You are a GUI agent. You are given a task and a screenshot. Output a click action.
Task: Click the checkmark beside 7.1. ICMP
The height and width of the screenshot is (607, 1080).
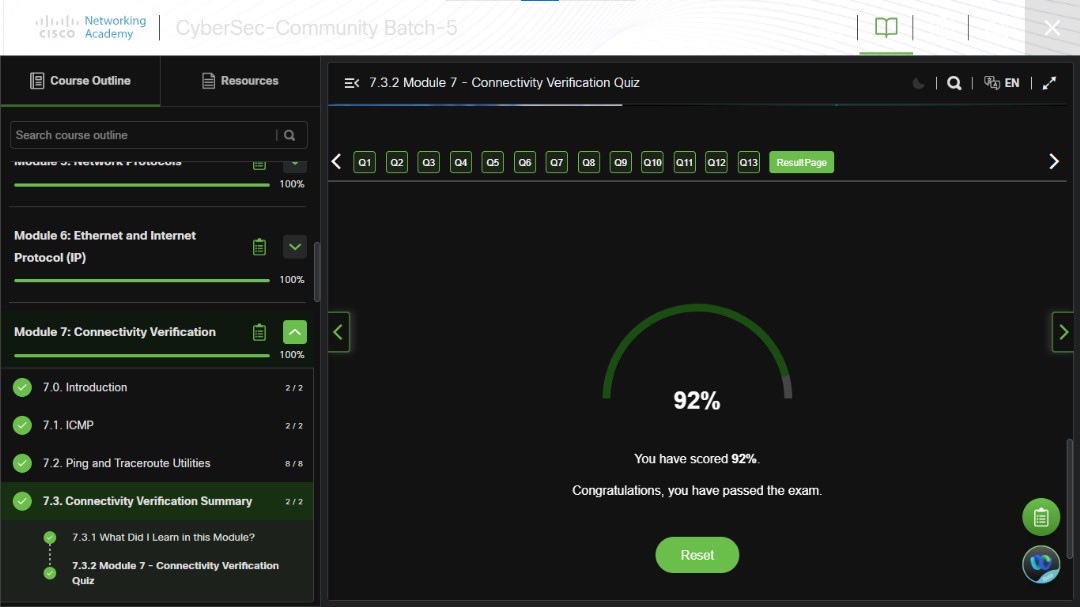point(22,425)
